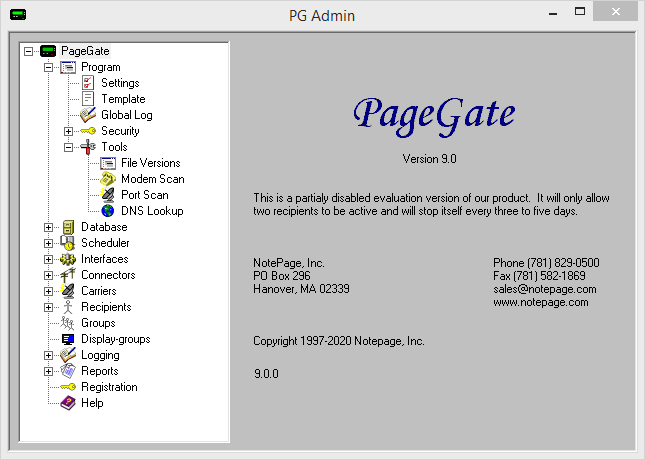Click the Groups people icon
The width and height of the screenshot is (645, 460).
point(67,323)
